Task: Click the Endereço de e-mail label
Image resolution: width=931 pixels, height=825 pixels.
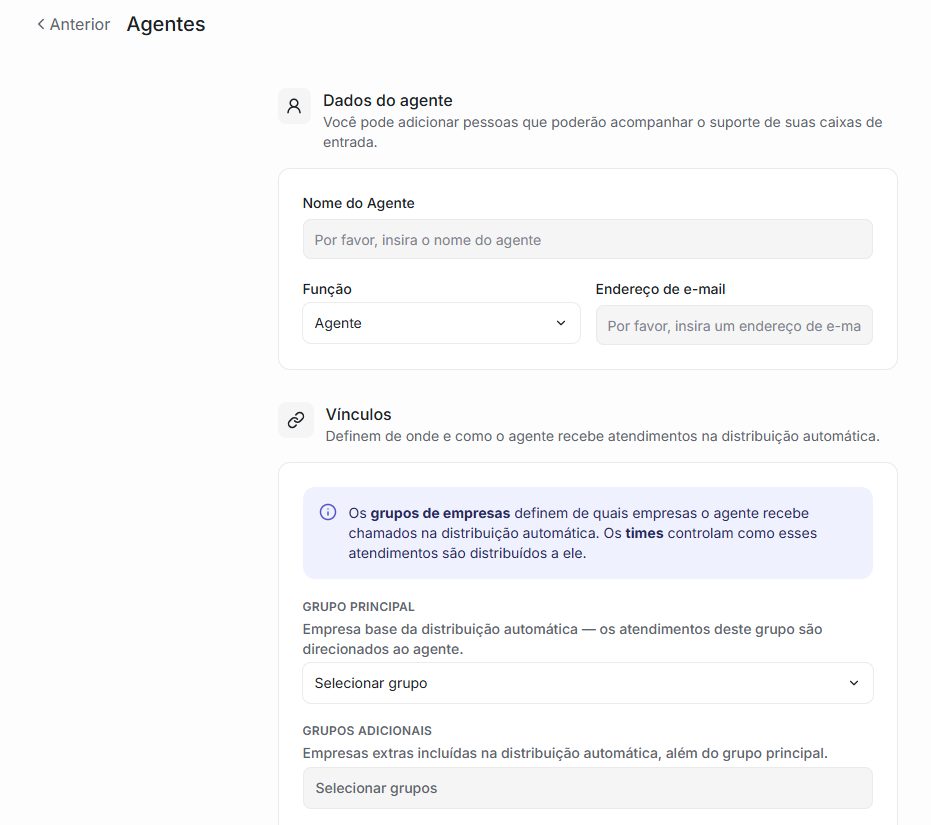Action: [660, 289]
